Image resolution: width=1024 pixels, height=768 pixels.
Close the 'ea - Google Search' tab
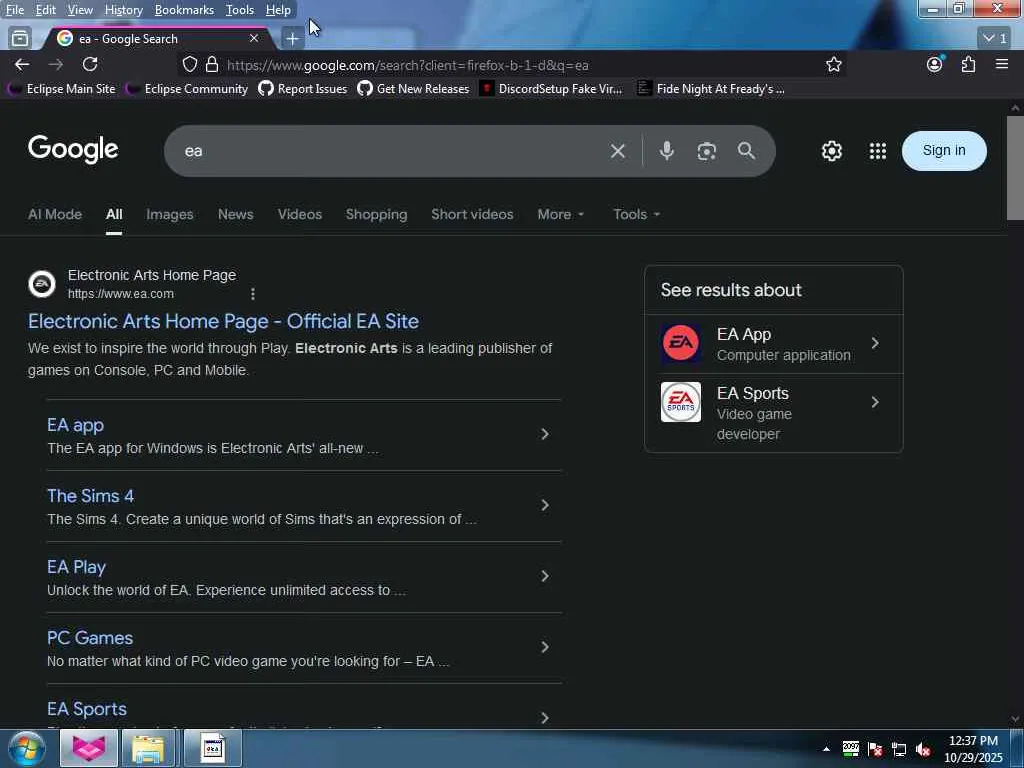[254, 39]
